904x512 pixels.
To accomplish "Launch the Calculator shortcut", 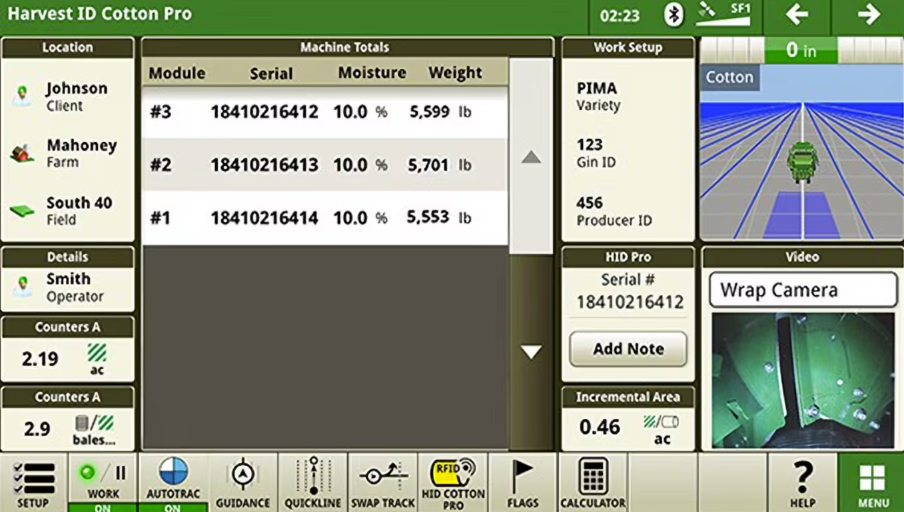I will (593, 483).
